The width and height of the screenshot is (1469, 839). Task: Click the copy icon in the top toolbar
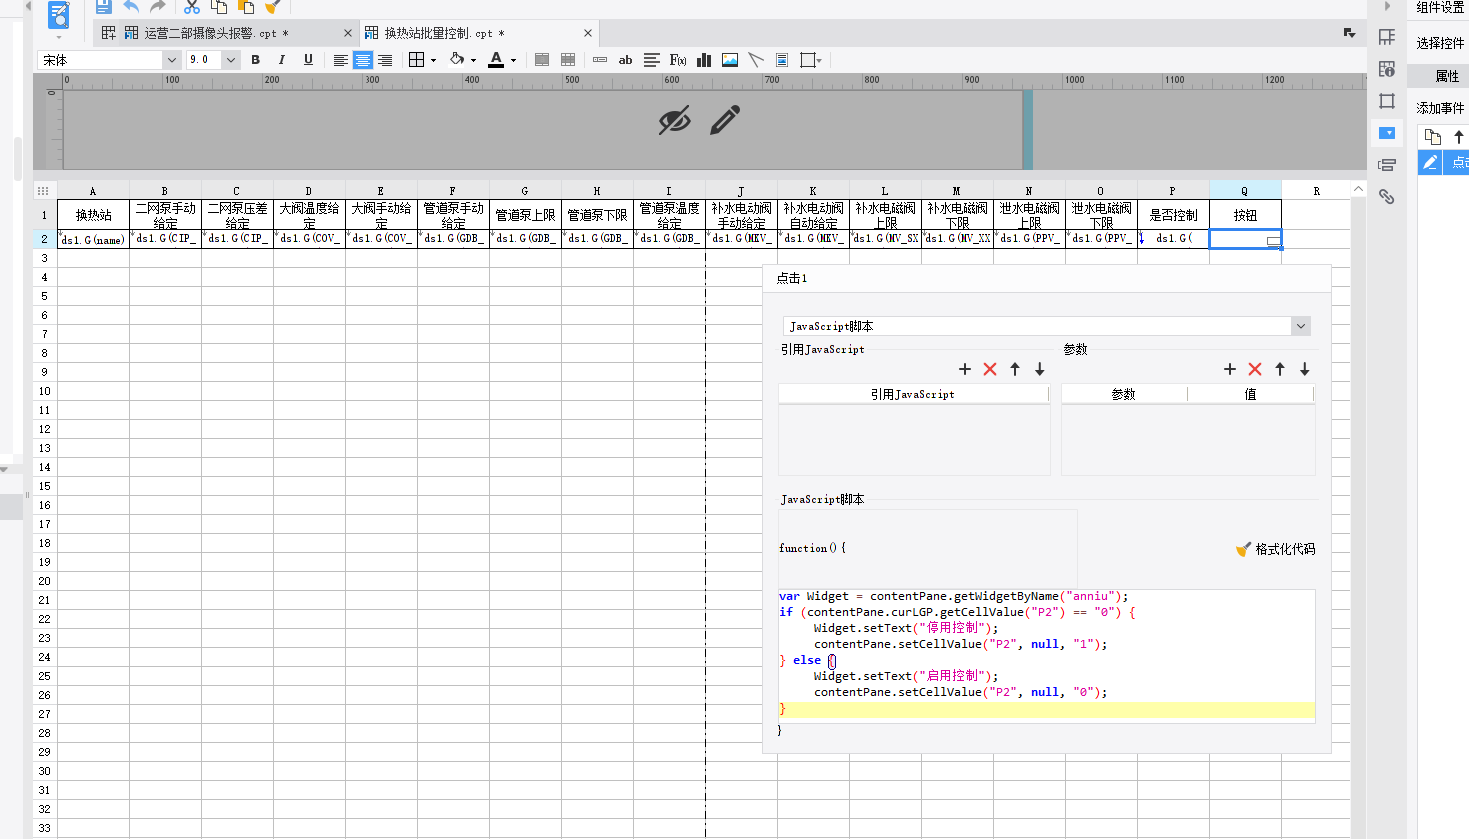219,6
